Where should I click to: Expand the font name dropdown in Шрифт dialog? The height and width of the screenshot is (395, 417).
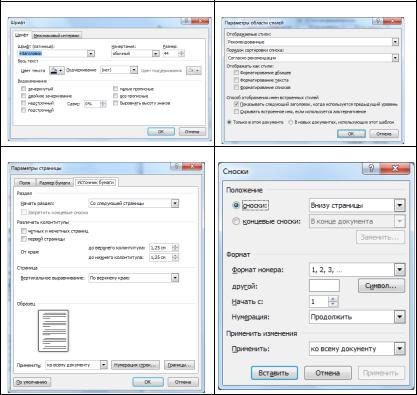pyautogui.click(x=91, y=53)
